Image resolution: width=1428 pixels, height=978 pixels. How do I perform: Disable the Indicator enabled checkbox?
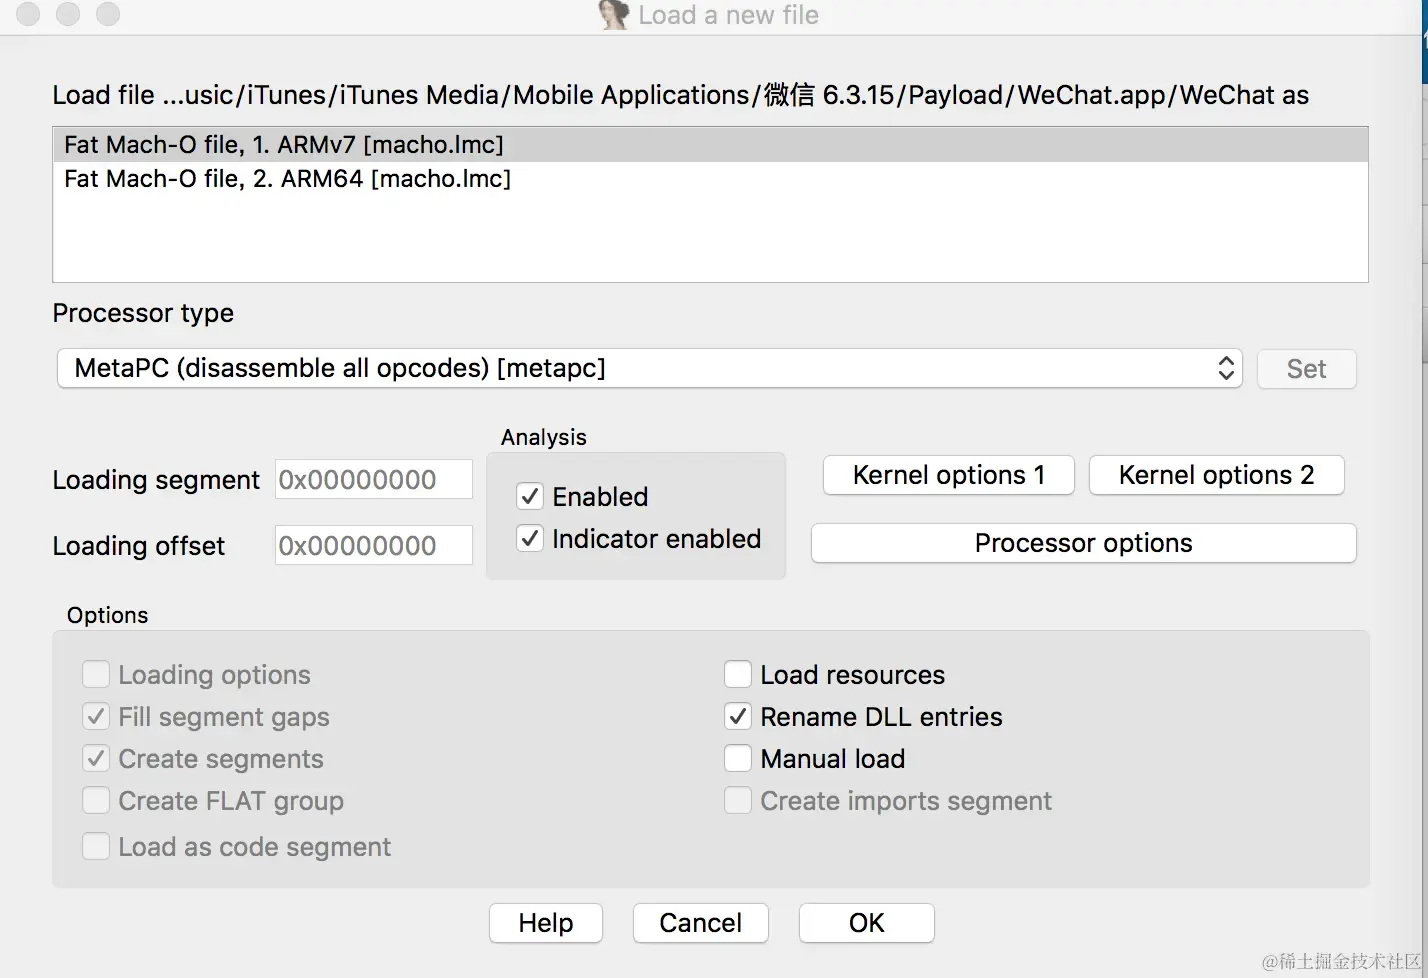click(x=530, y=539)
